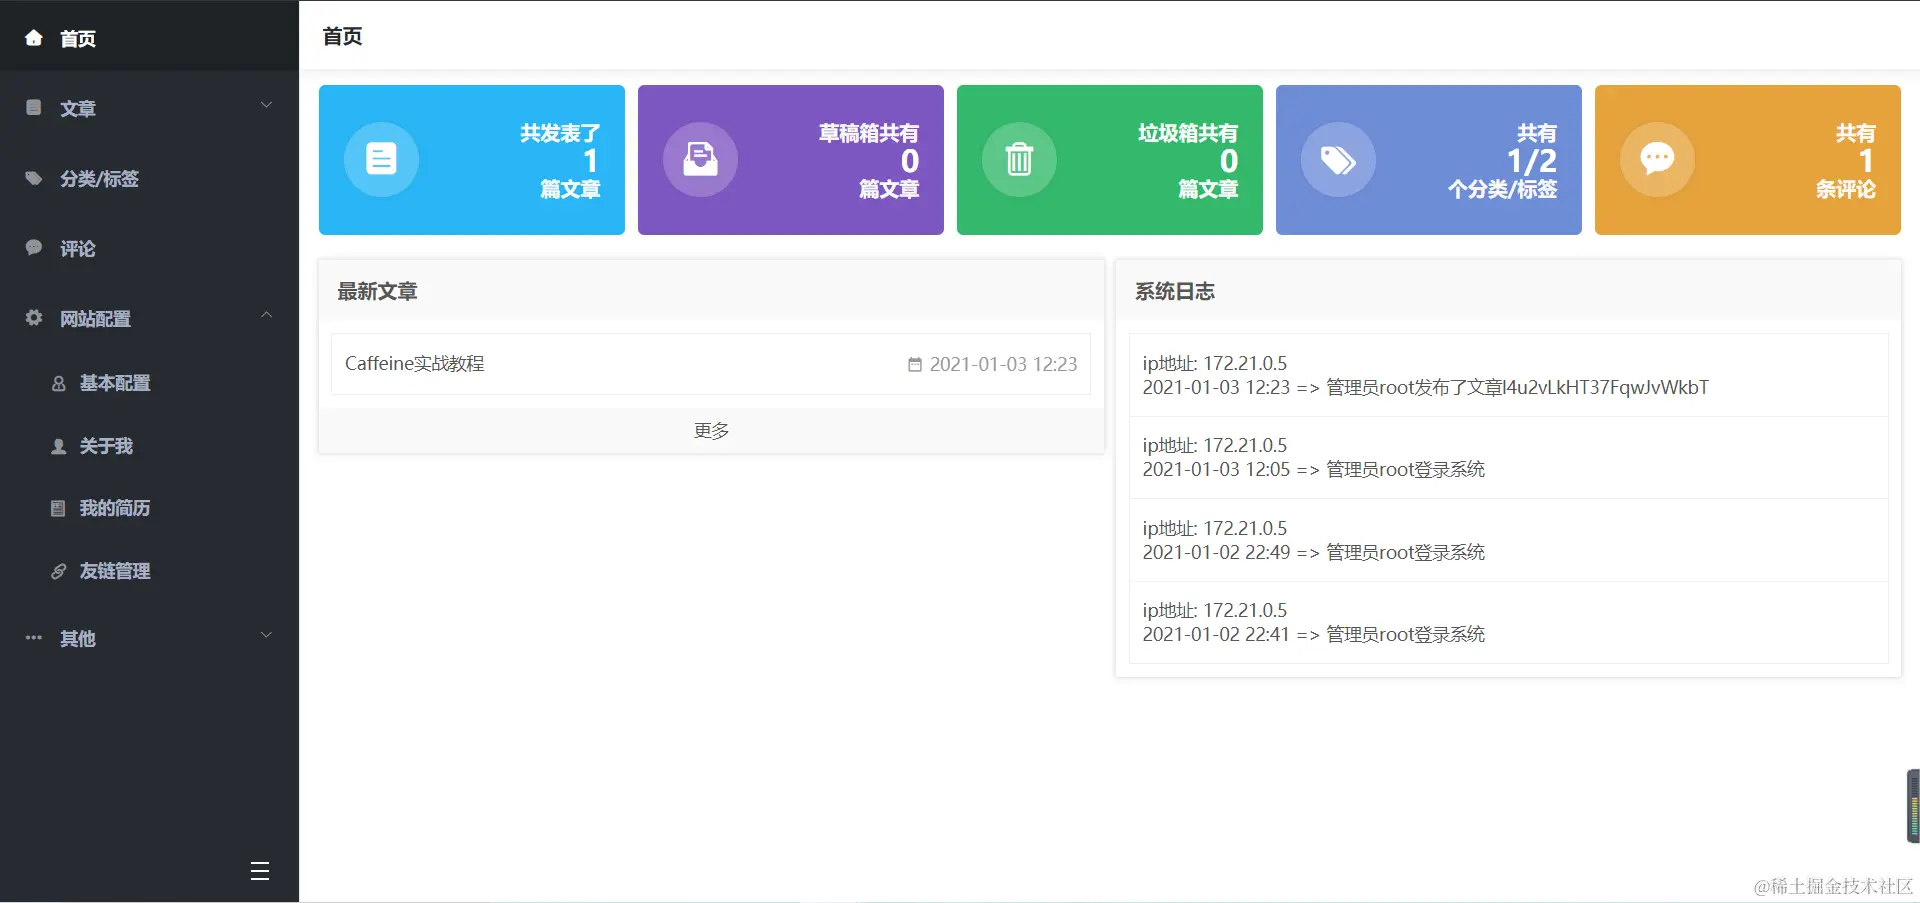Collapse the 网站配置 section
The image size is (1920, 903).
(x=266, y=315)
